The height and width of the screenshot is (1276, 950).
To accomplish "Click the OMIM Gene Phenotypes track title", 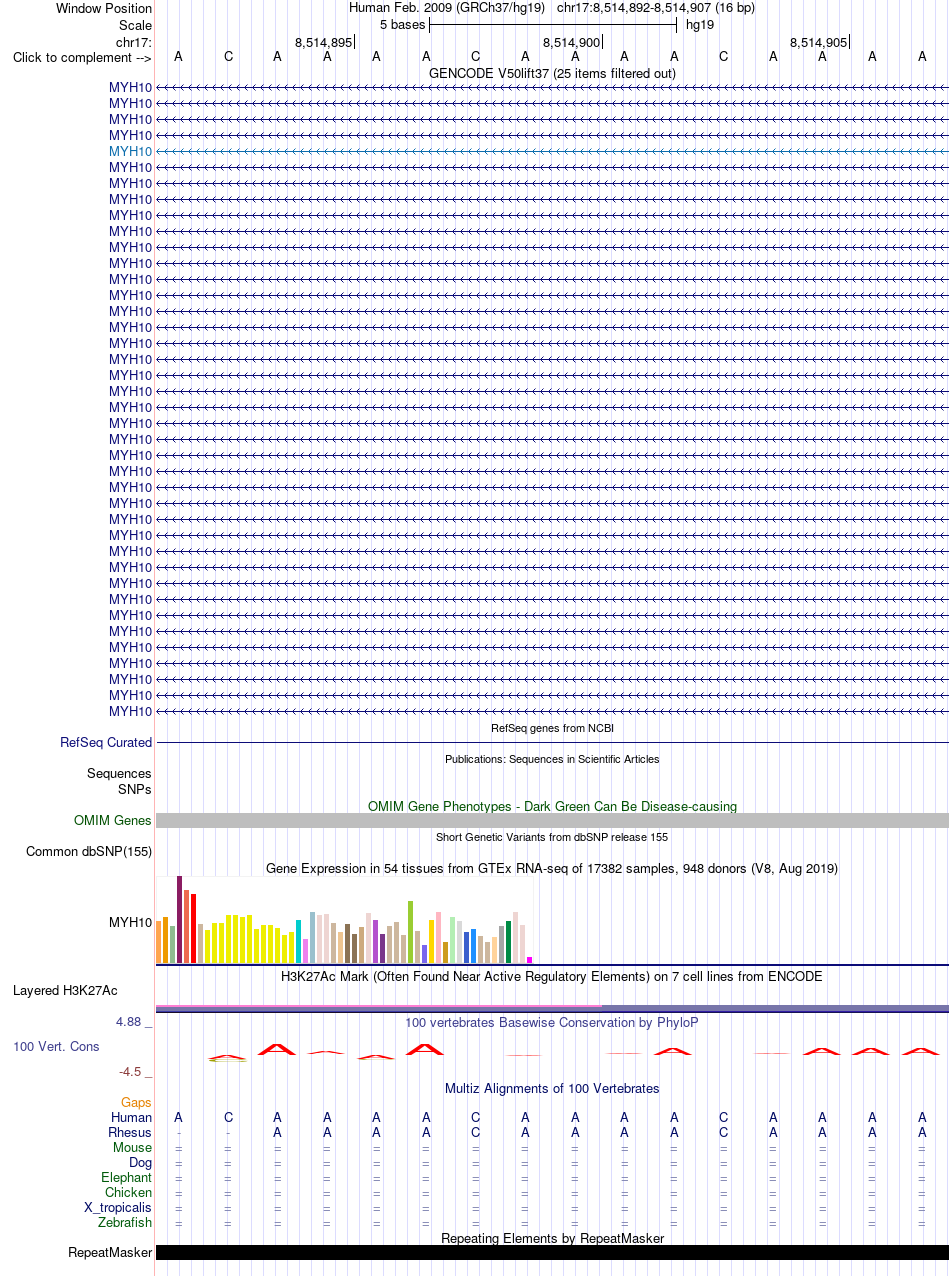I will click(x=552, y=806).
